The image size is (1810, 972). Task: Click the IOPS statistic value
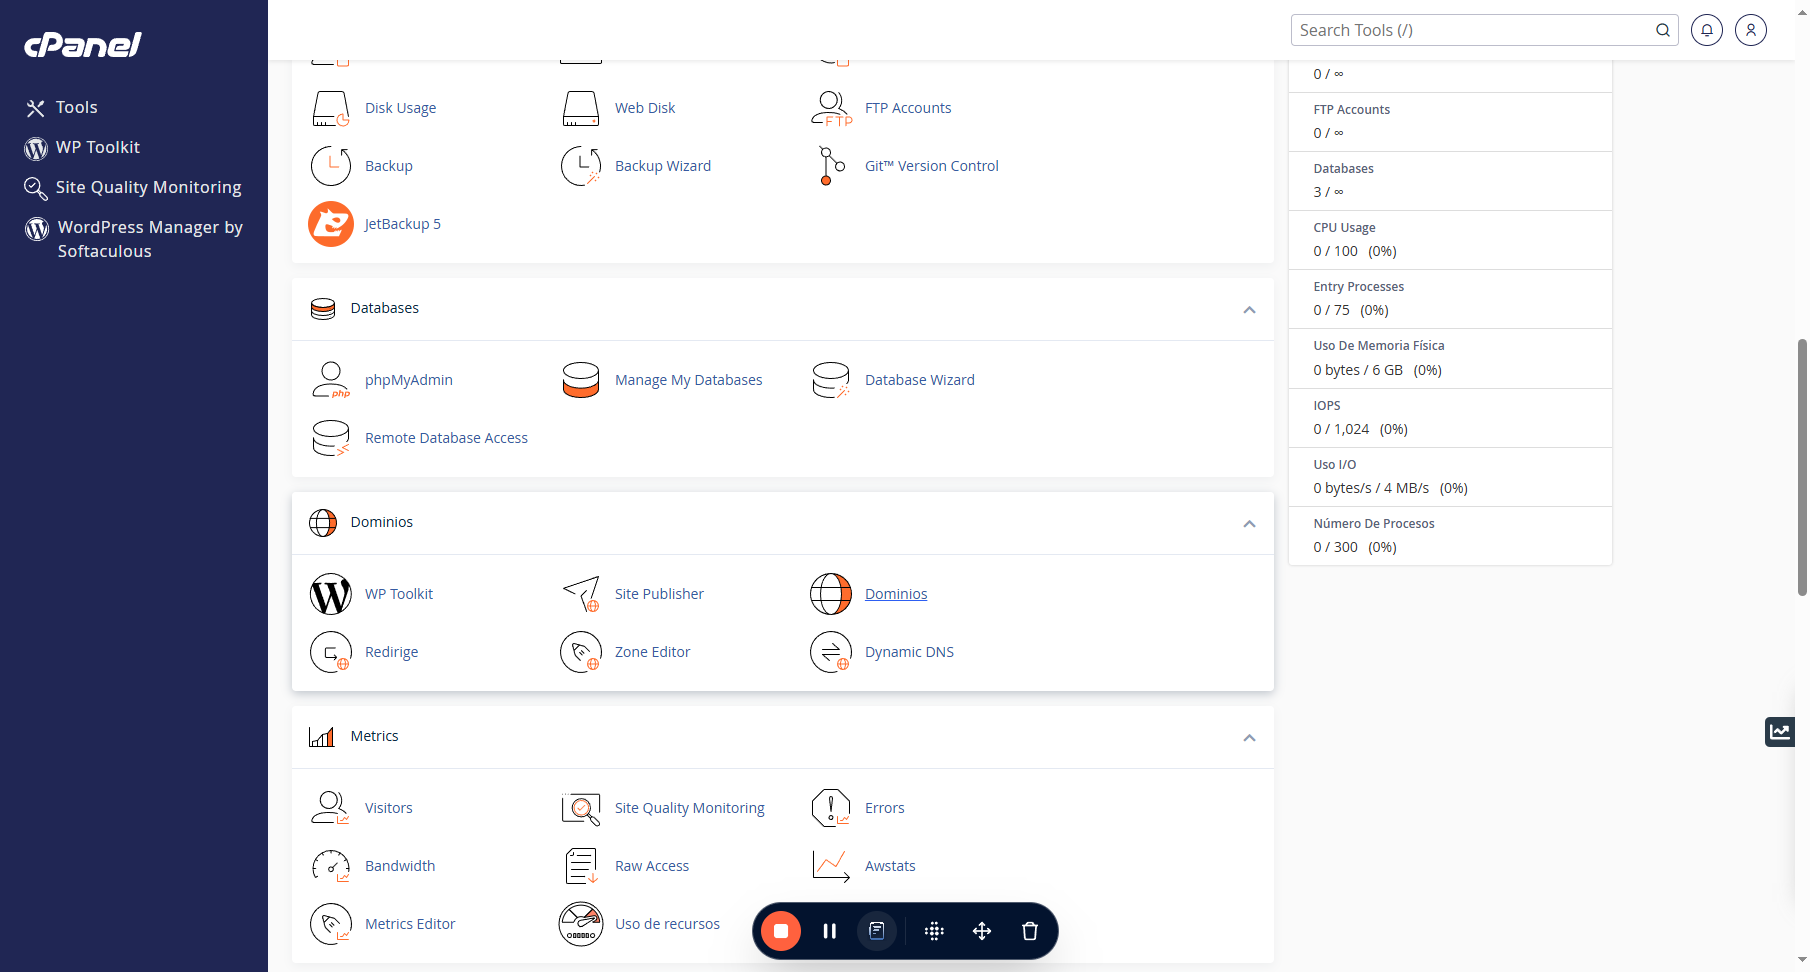pos(1360,429)
